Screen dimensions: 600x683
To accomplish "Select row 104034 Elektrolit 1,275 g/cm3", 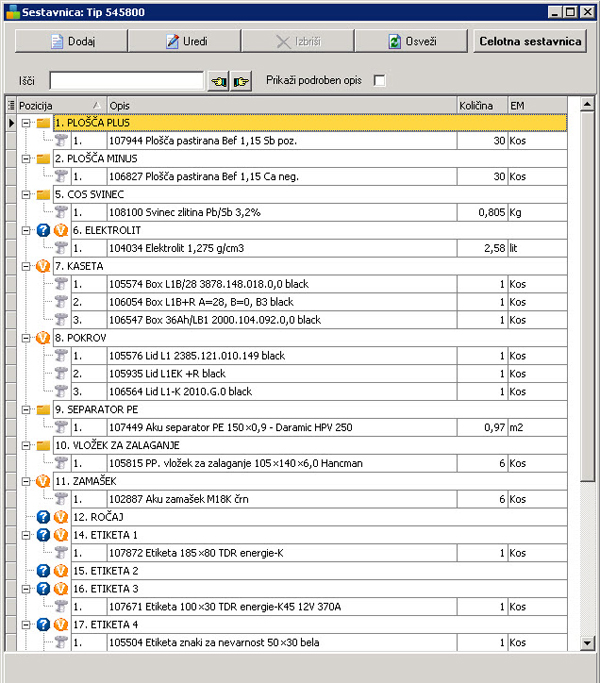I will (319, 248).
